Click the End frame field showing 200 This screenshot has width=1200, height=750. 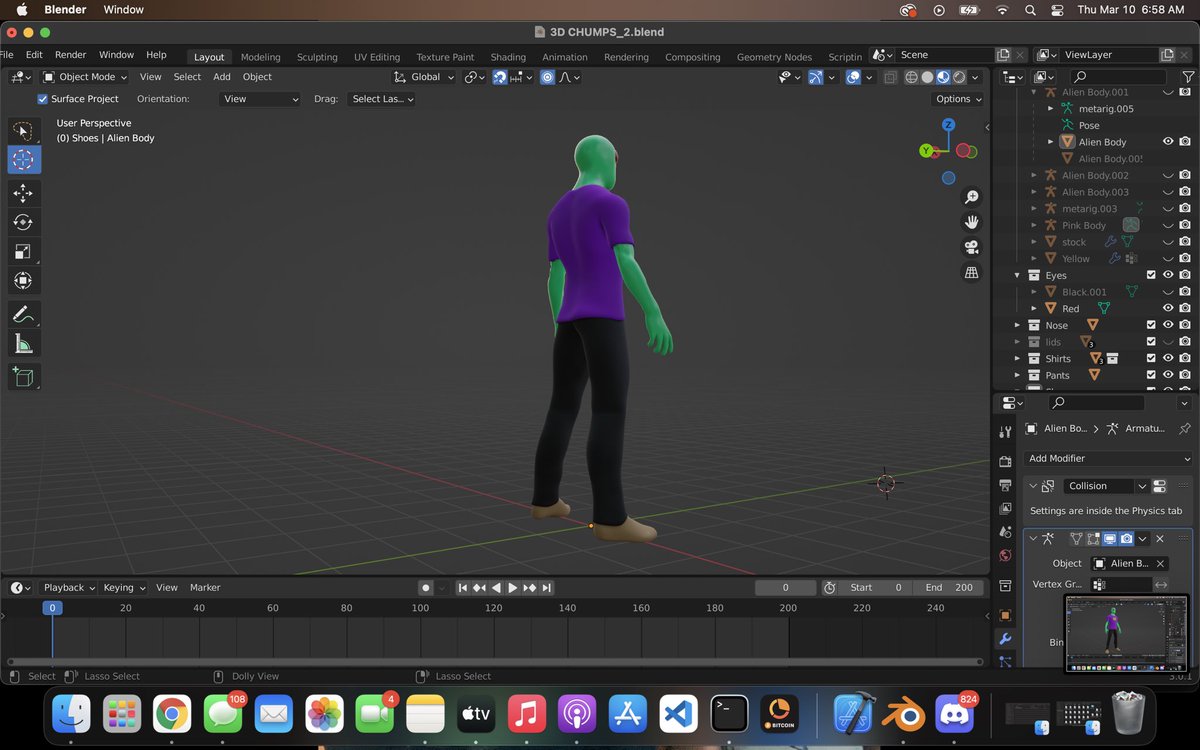949,588
